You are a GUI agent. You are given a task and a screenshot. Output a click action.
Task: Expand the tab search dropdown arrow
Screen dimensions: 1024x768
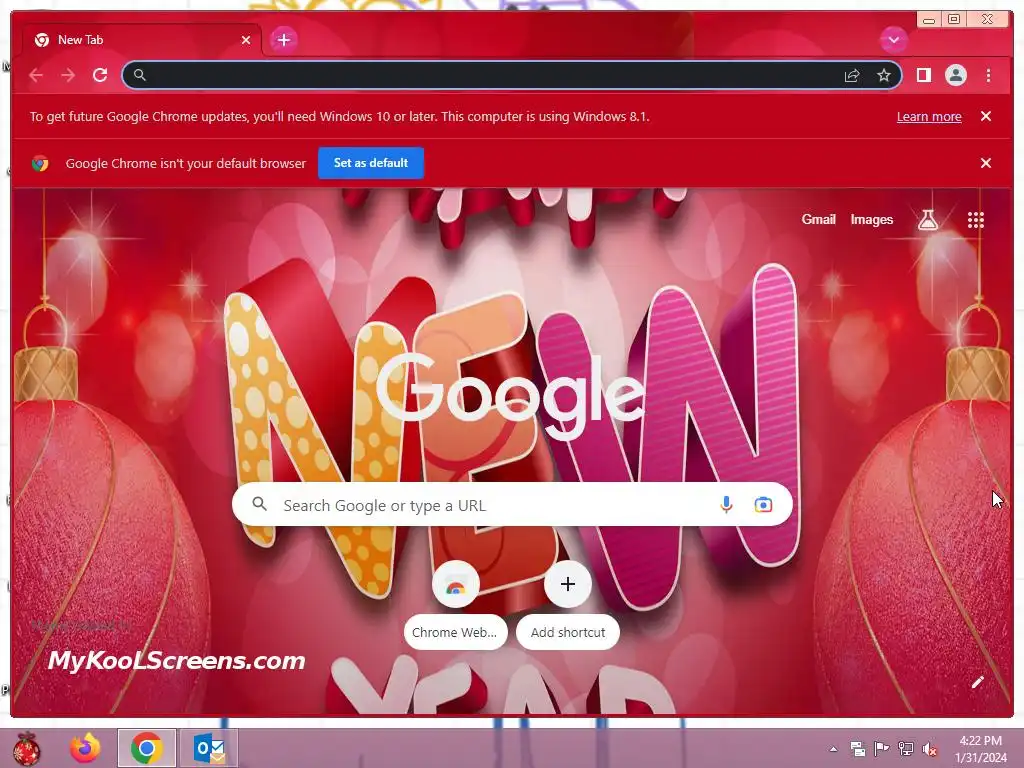tap(893, 40)
